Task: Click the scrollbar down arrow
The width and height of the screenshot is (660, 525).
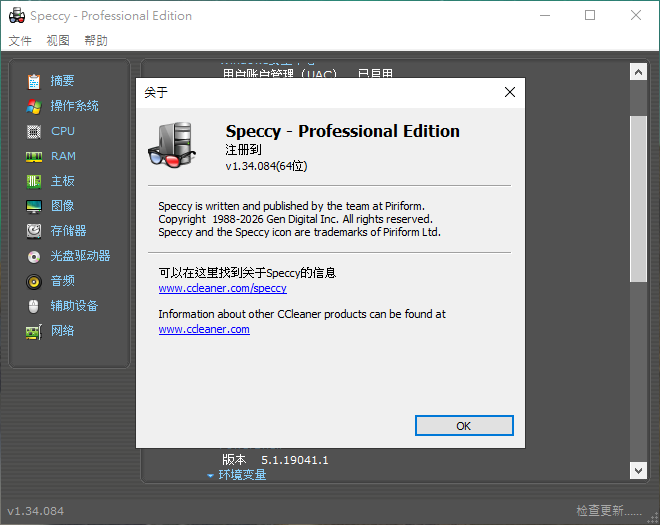Action: tap(638, 470)
